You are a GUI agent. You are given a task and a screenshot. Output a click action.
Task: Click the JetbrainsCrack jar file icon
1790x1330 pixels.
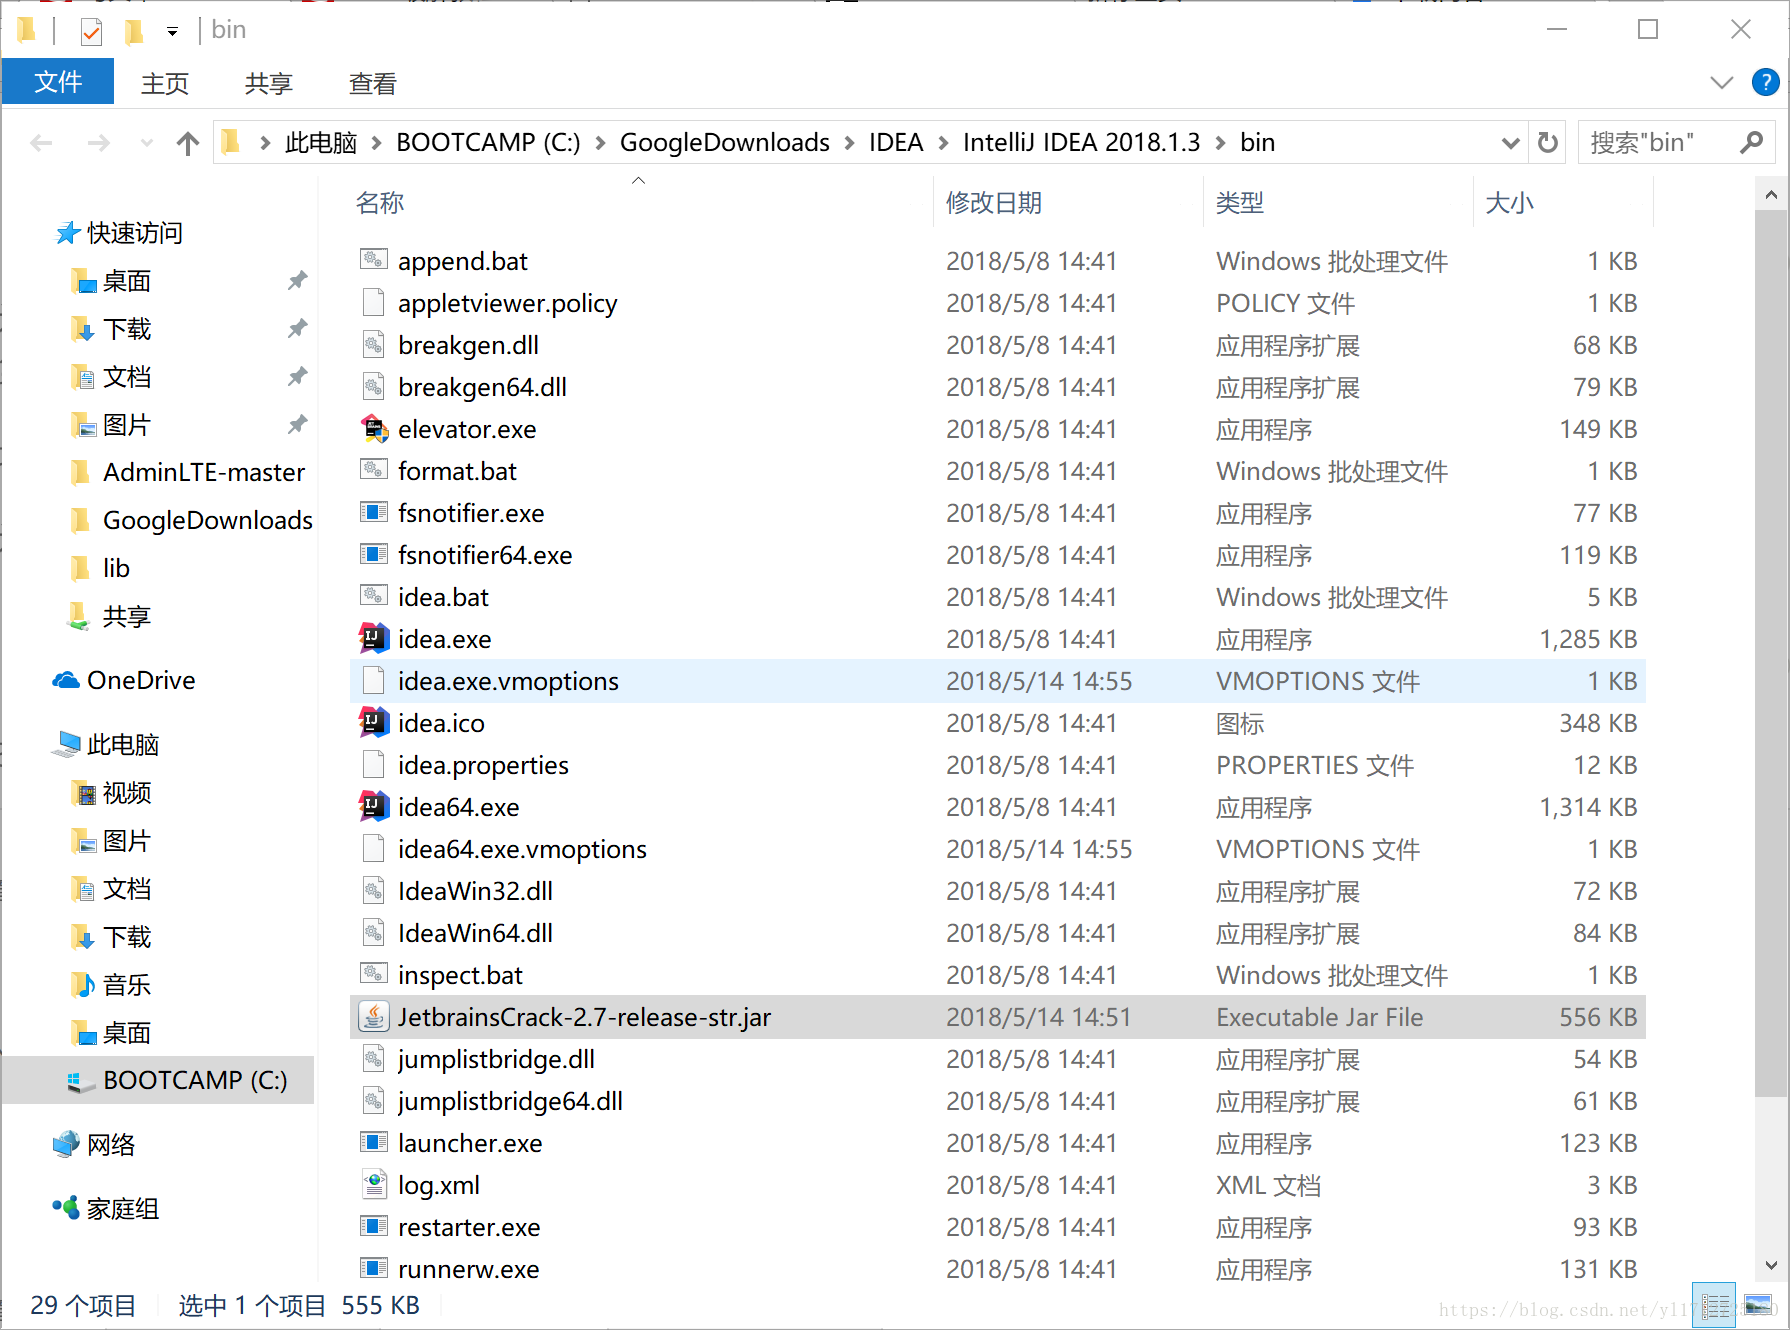[x=374, y=1017]
